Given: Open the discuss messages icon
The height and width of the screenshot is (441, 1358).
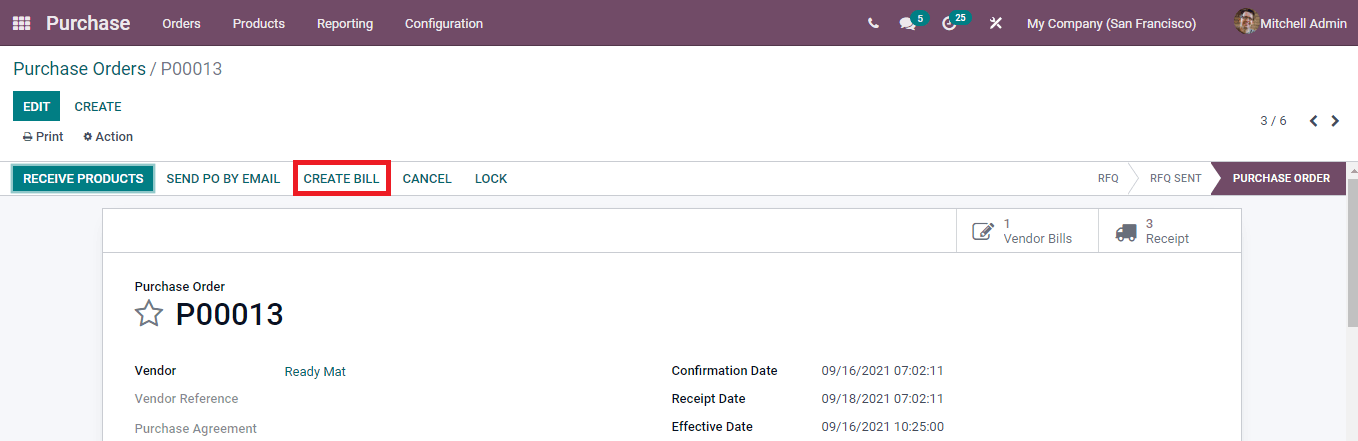Looking at the screenshot, I should click(907, 23).
